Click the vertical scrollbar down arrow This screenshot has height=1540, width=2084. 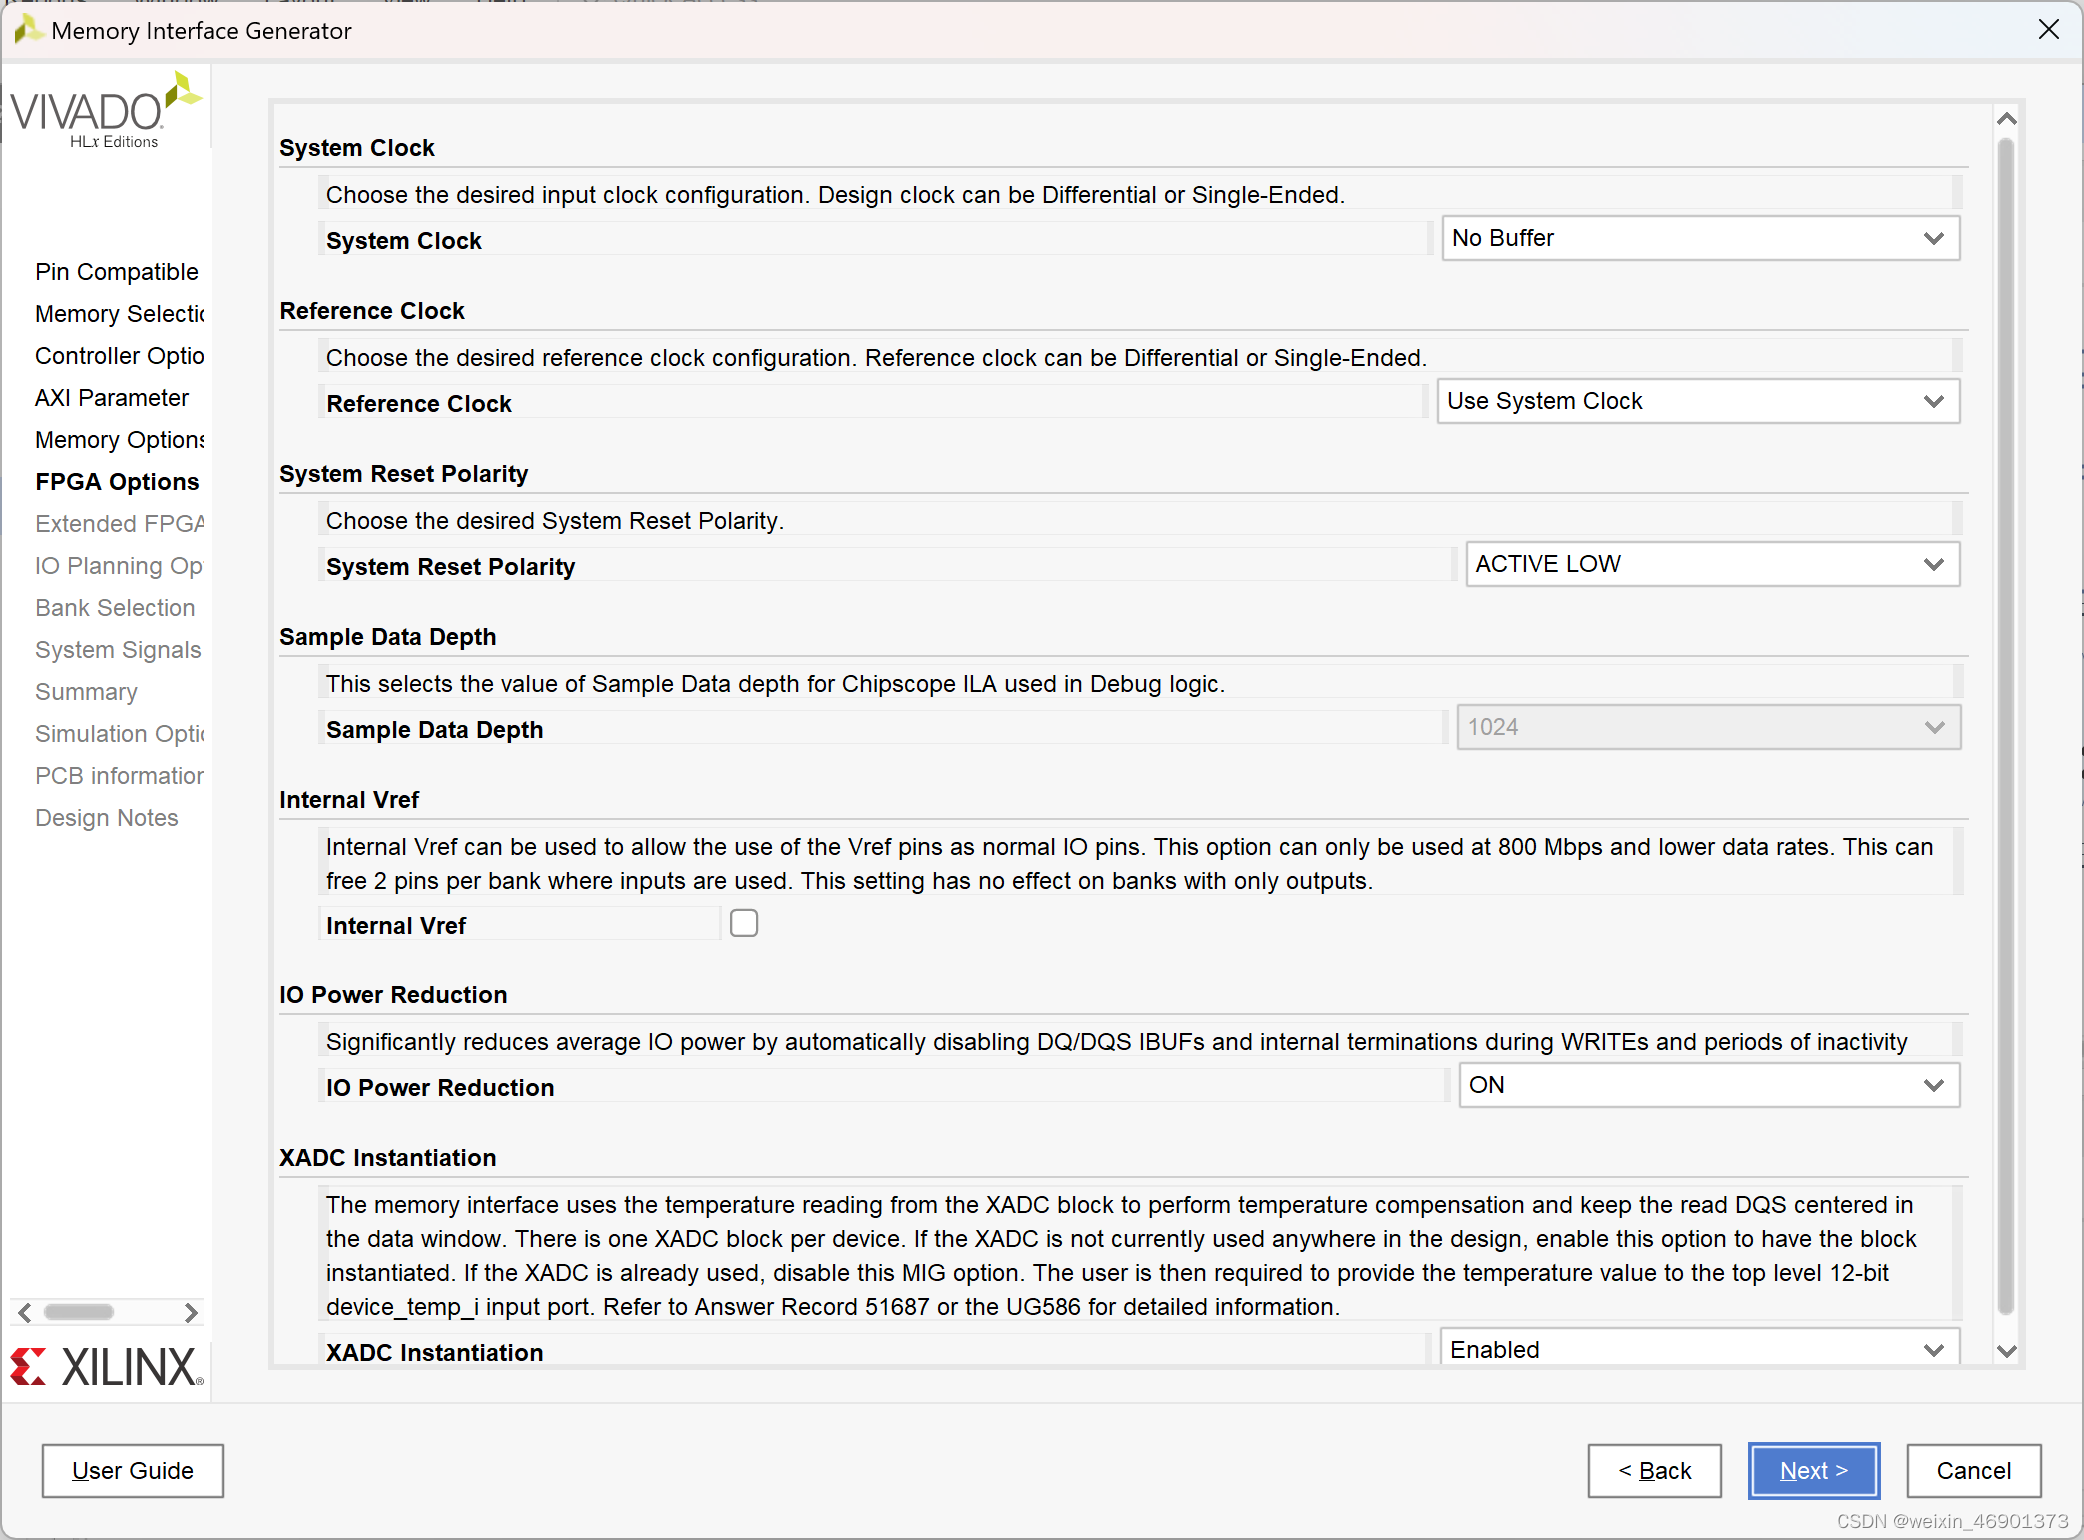coord(2006,1351)
